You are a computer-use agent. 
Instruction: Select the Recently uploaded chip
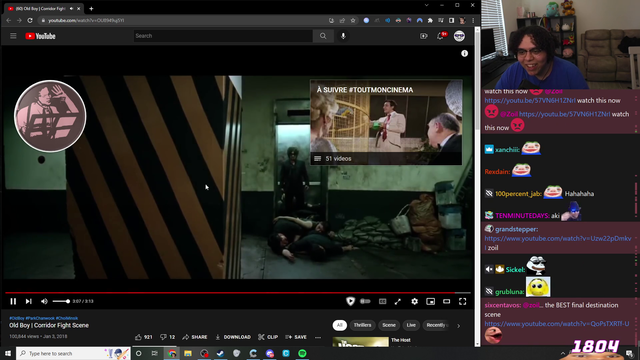click(x=436, y=325)
